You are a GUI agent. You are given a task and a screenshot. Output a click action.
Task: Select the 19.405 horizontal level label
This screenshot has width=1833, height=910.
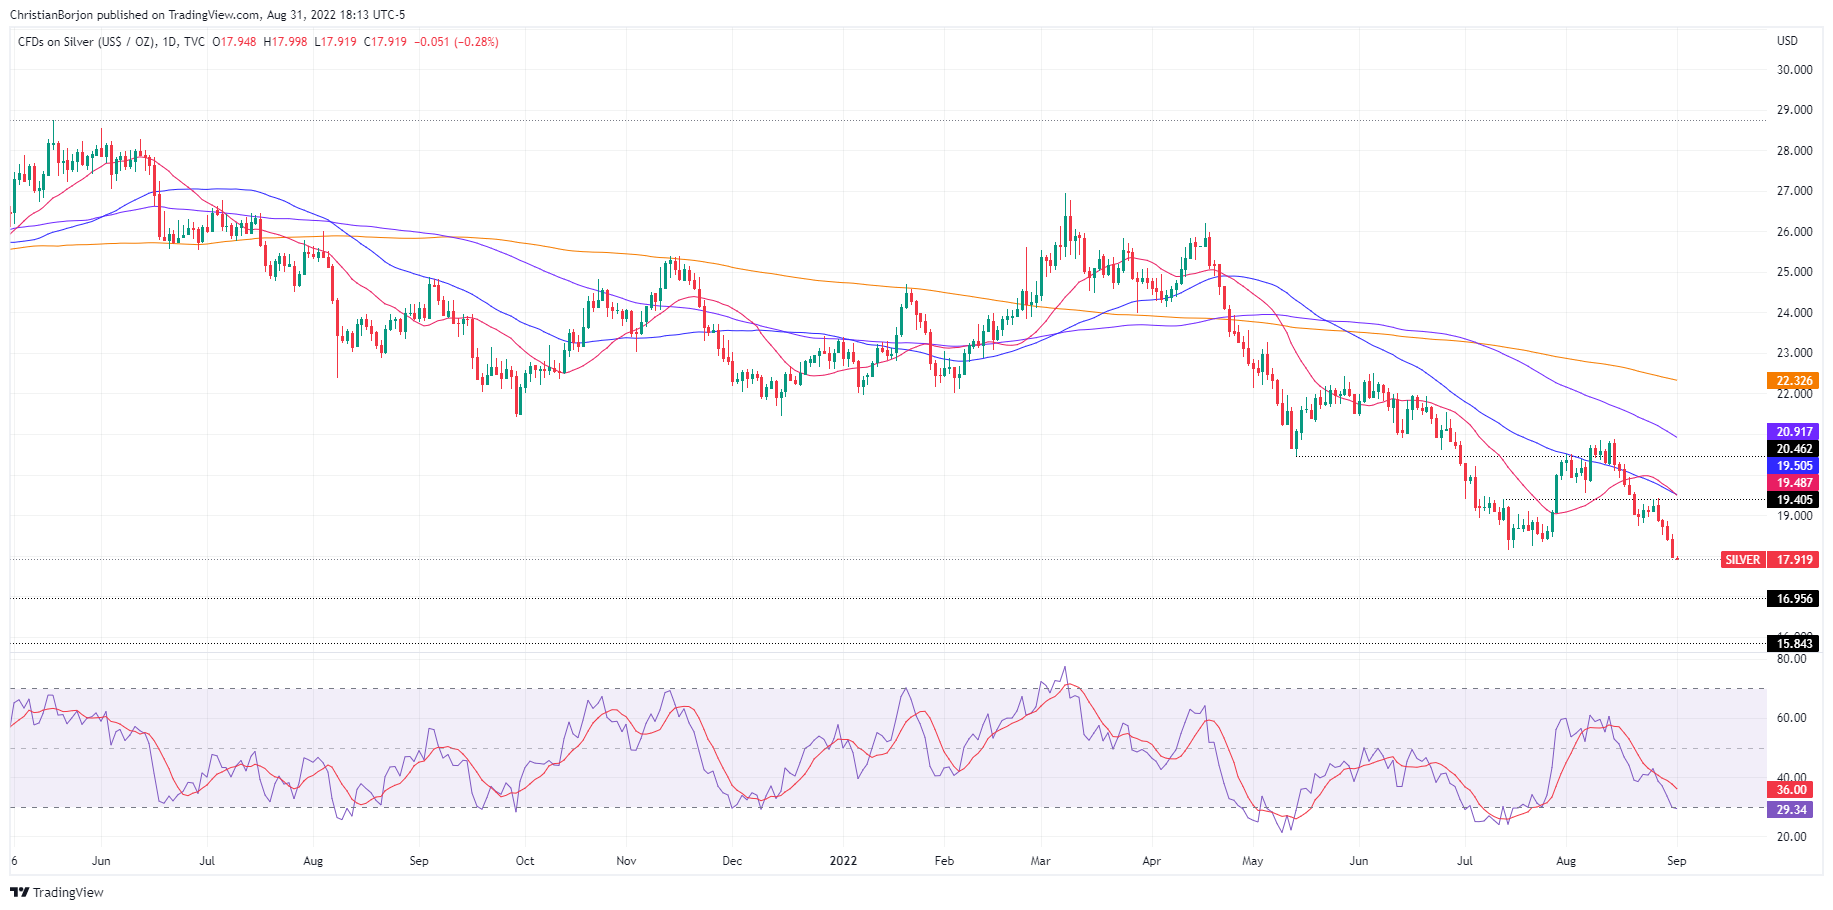coord(1794,500)
